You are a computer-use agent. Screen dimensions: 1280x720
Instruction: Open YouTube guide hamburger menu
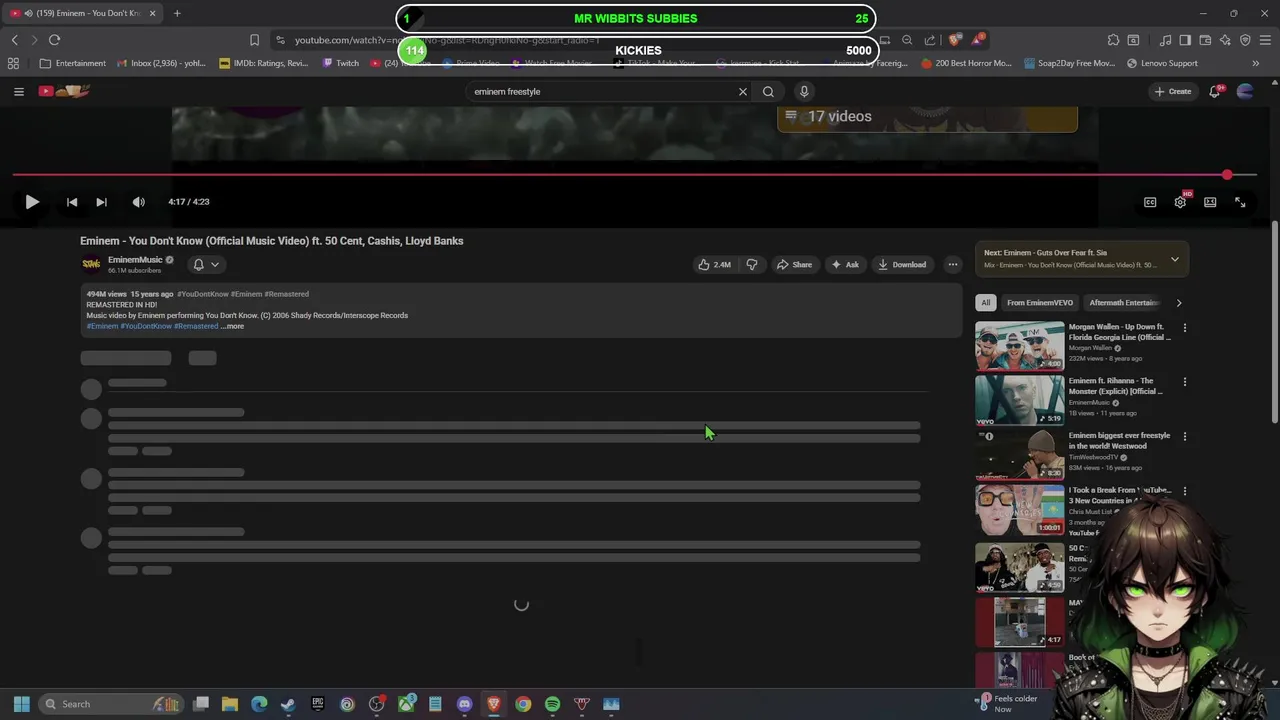18,91
